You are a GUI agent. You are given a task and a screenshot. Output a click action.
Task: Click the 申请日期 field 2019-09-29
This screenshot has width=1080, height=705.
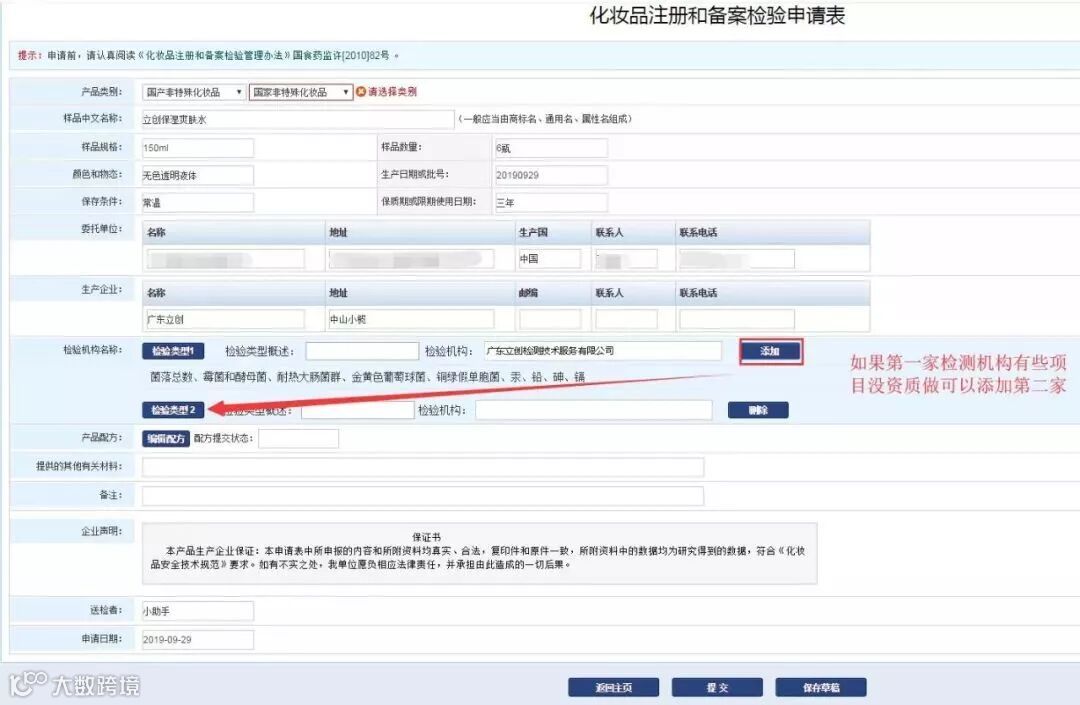coord(198,640)
